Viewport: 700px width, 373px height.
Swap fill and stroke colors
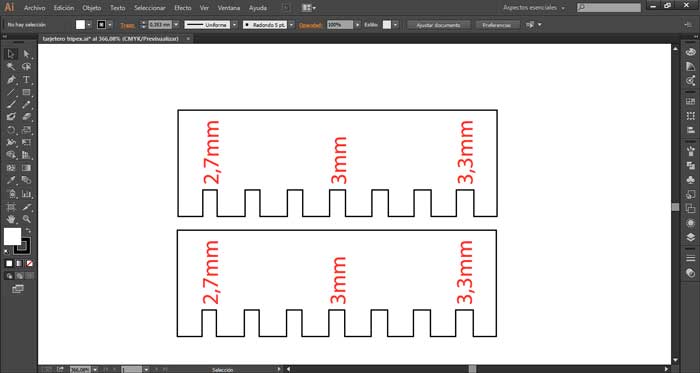(28, 231)
